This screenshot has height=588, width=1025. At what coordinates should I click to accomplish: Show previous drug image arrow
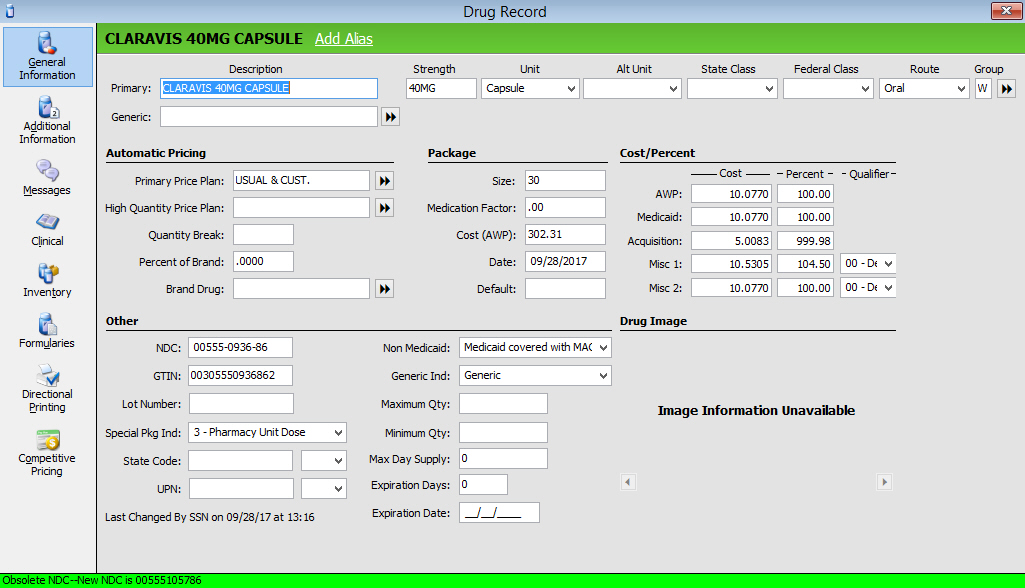(628, 483)
